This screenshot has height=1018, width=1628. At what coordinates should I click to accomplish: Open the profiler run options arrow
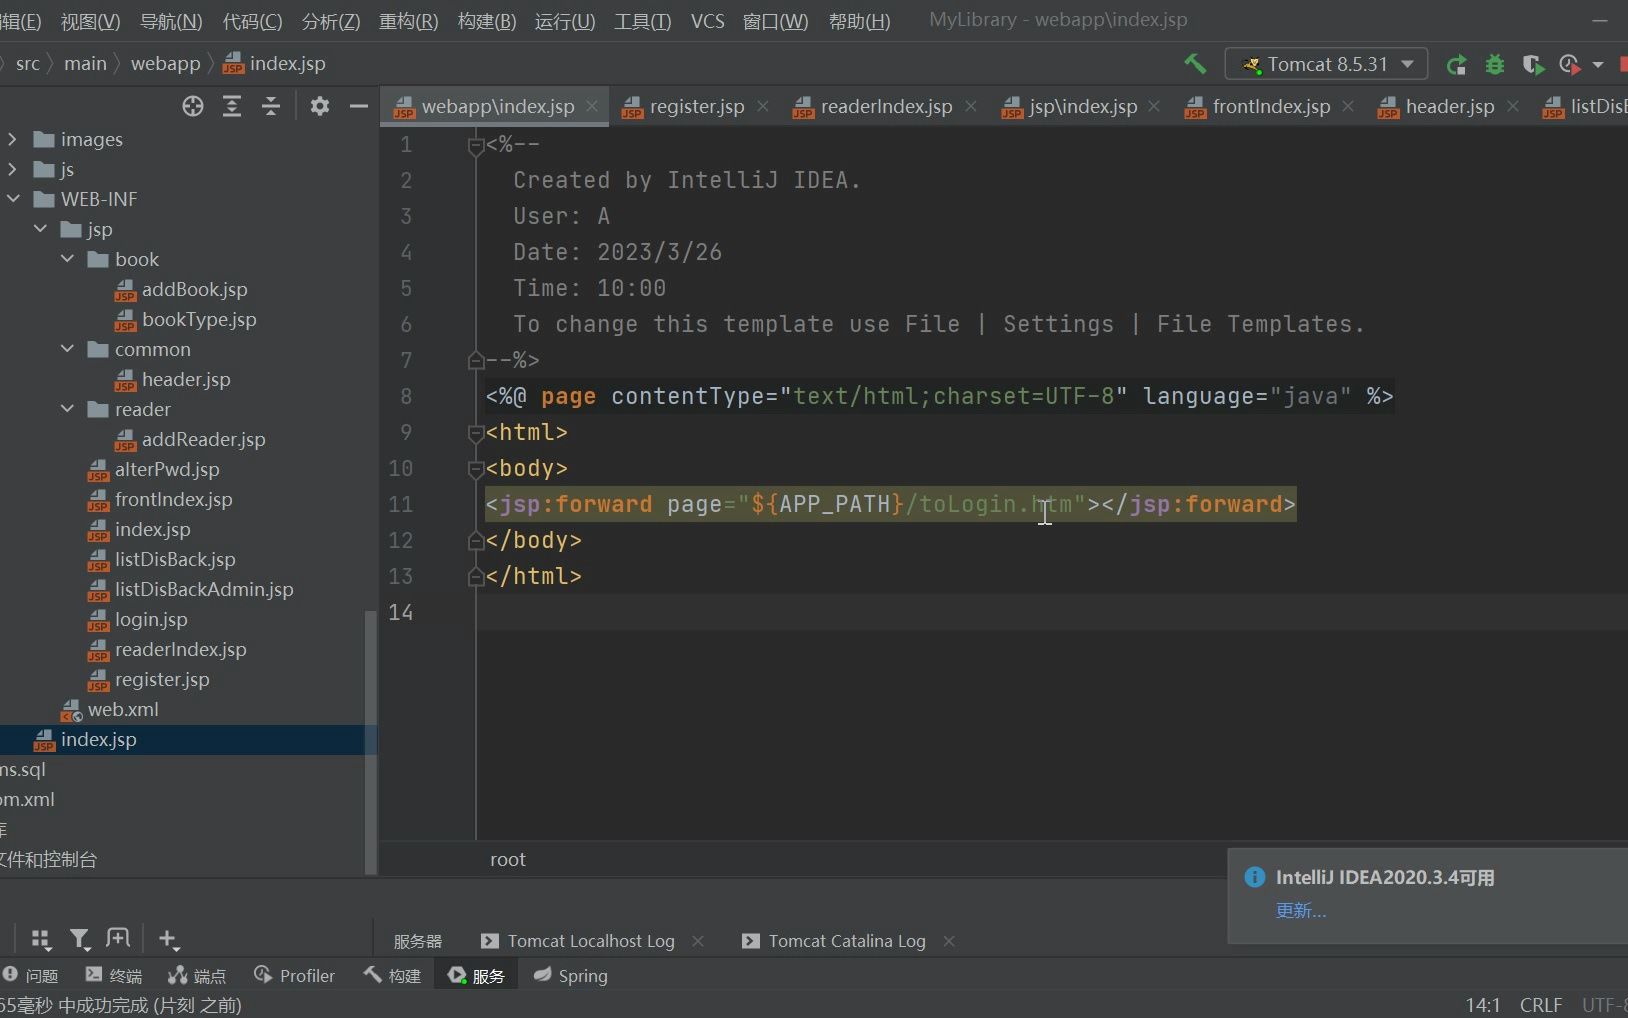click(x=1597, y=65)
